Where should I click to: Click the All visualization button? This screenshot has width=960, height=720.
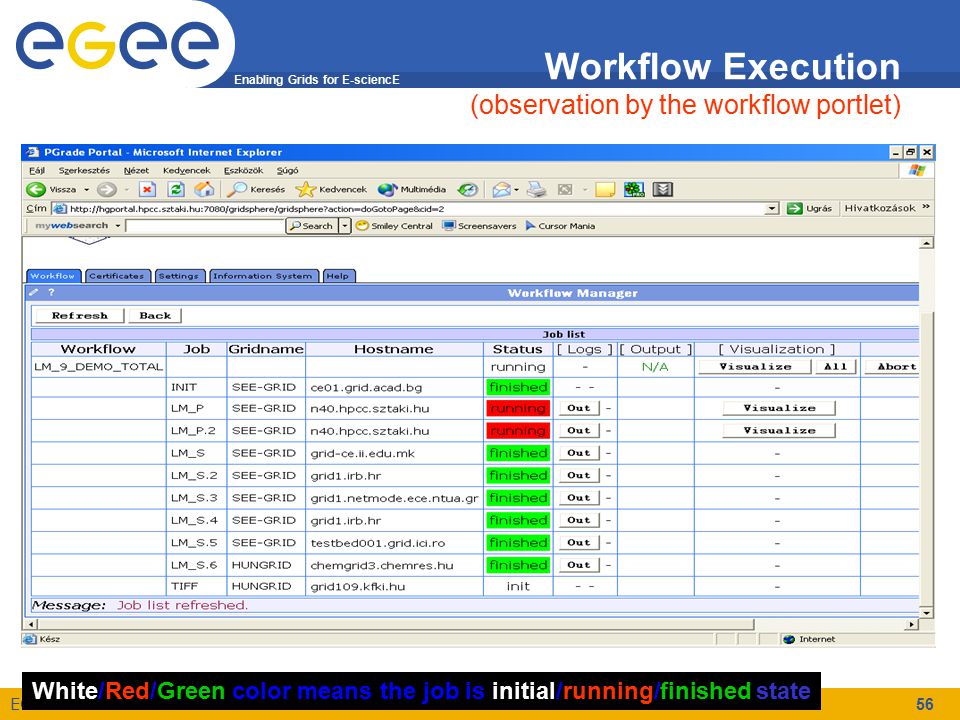[x=835, y=367]
